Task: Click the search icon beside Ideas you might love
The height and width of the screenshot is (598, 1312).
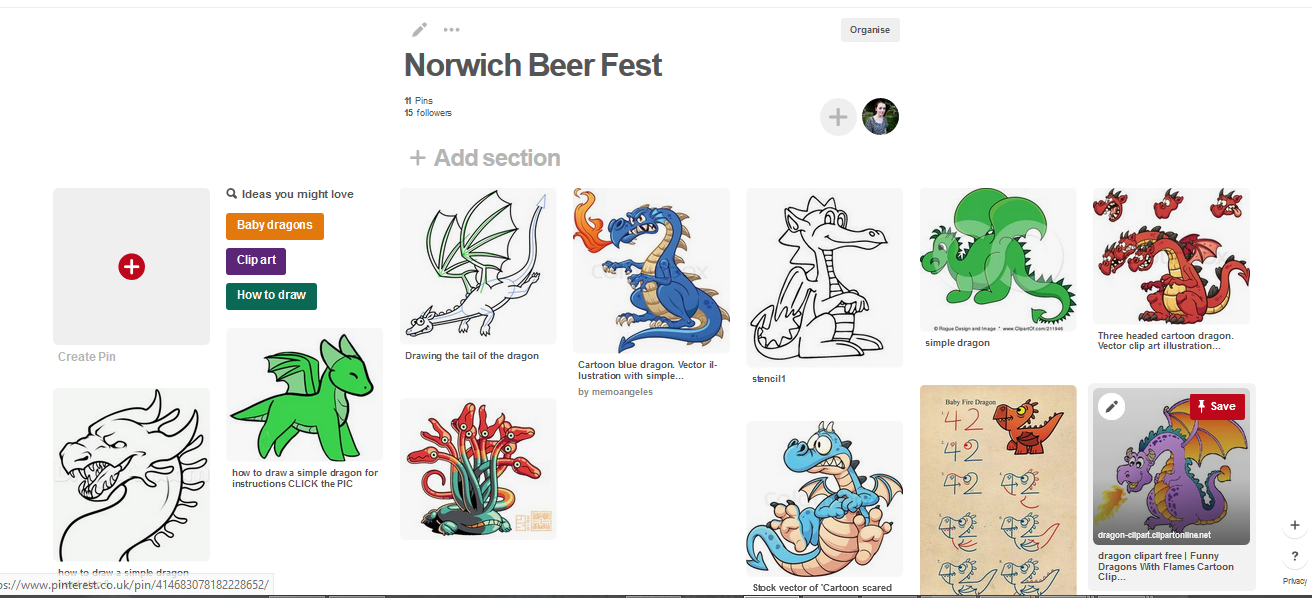Action: (232, 194)
